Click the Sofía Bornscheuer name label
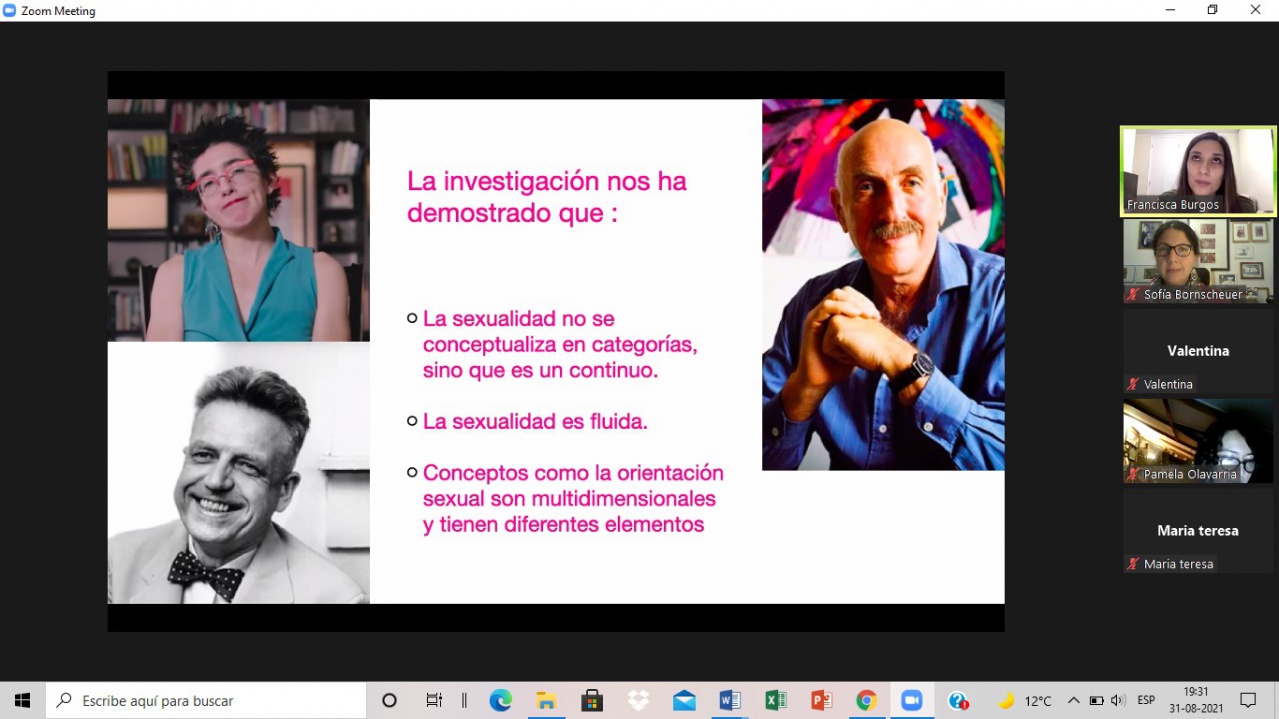Screen dimensions: 1279x719 [x=1193, y=294]
